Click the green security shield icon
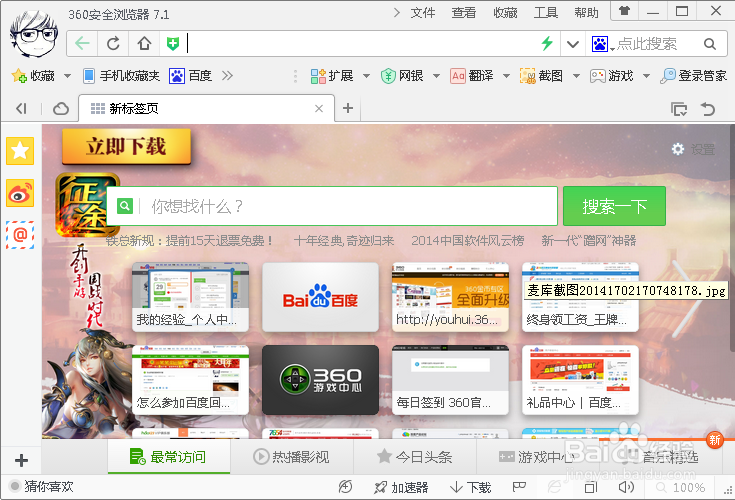 click(x=173, y=44)
